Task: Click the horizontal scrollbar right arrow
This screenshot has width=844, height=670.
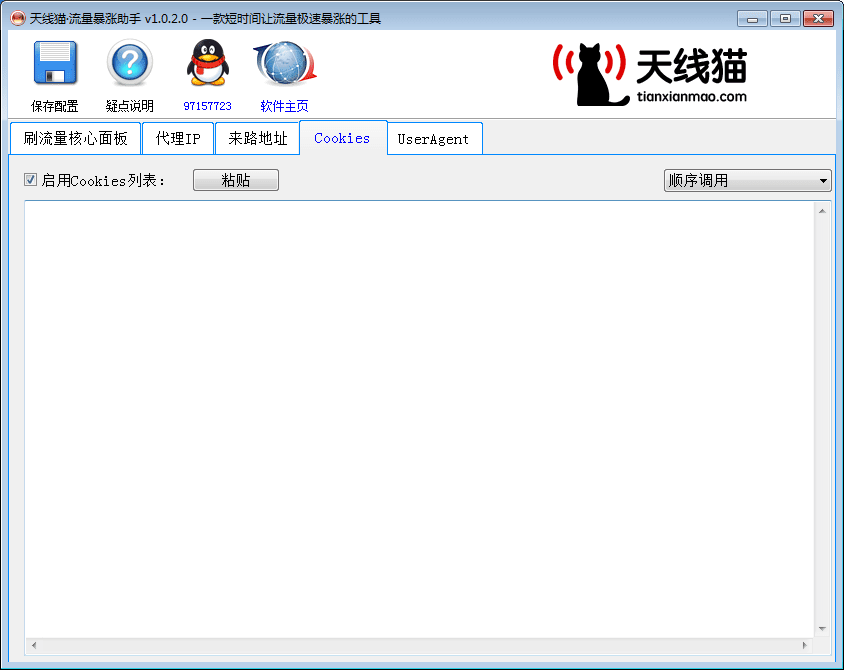Action: [x=805, y=645]
